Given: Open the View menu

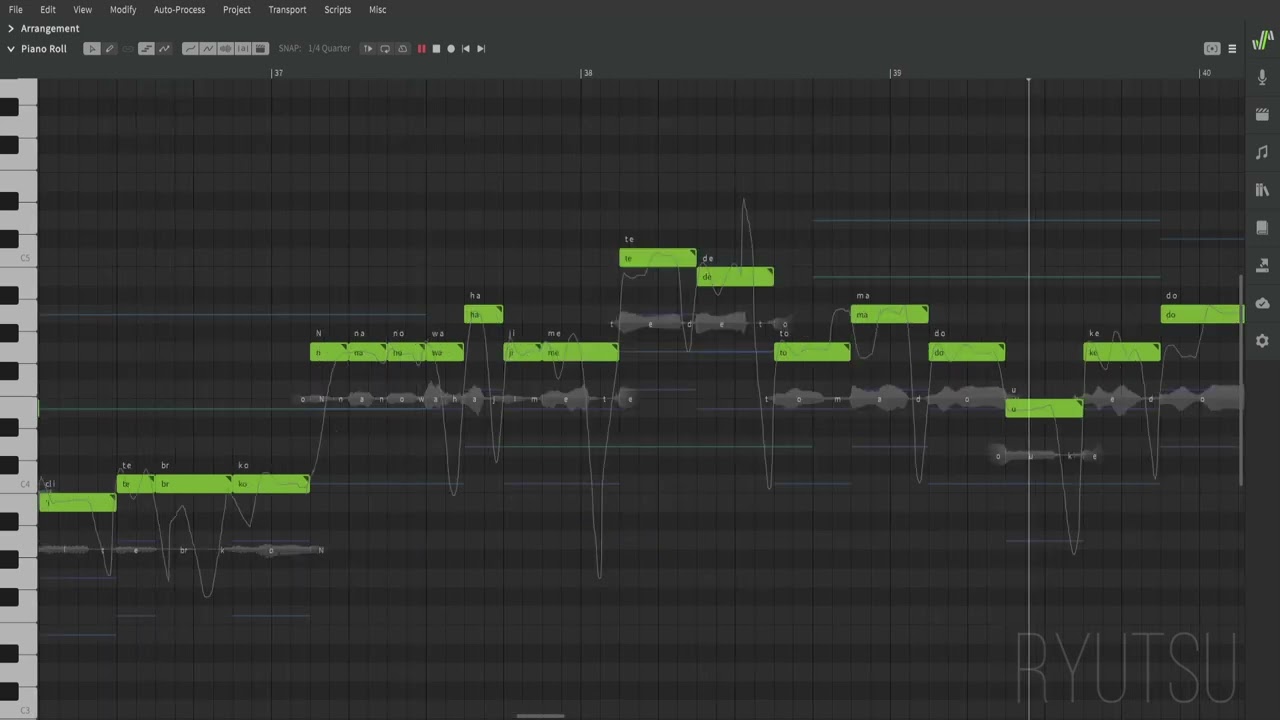Looking at the screenshot, I should pyautogui.click(x=83, y=9).
